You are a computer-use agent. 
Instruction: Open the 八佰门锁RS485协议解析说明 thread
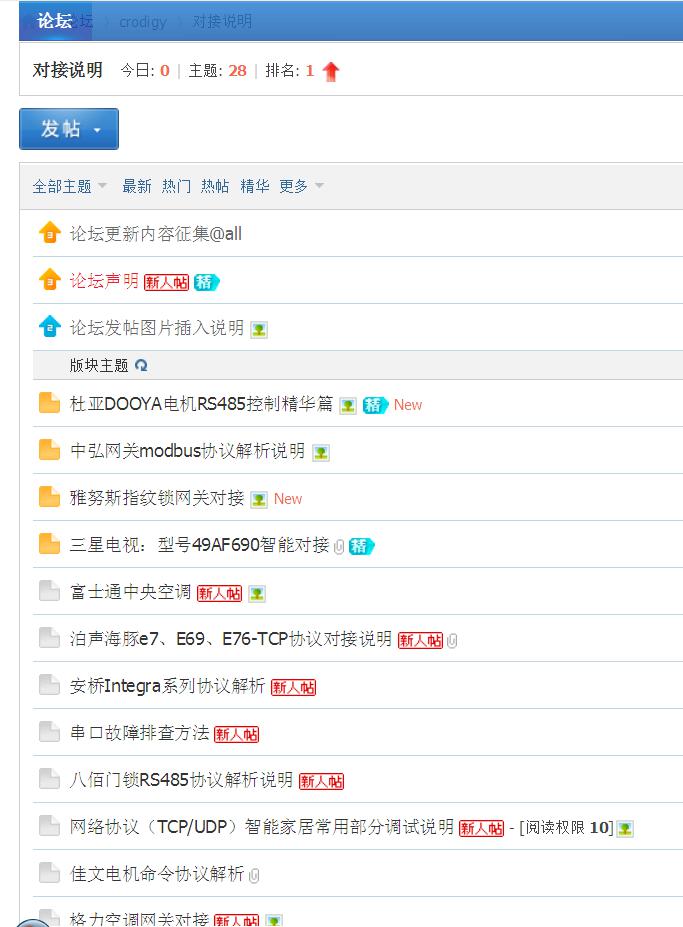(x=182, y=780)
